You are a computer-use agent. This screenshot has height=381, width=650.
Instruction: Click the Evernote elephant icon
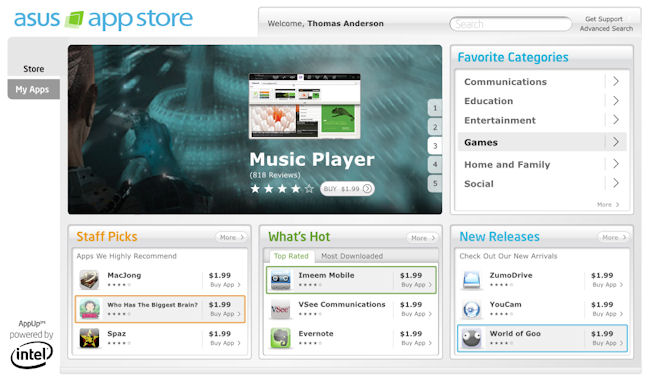281,338
